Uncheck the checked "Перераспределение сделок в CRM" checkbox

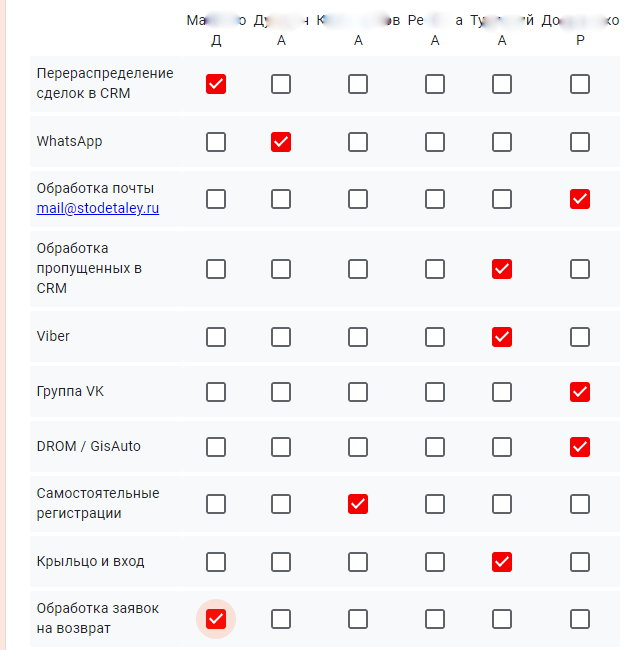pyautogui.click(x=216, y=84)
